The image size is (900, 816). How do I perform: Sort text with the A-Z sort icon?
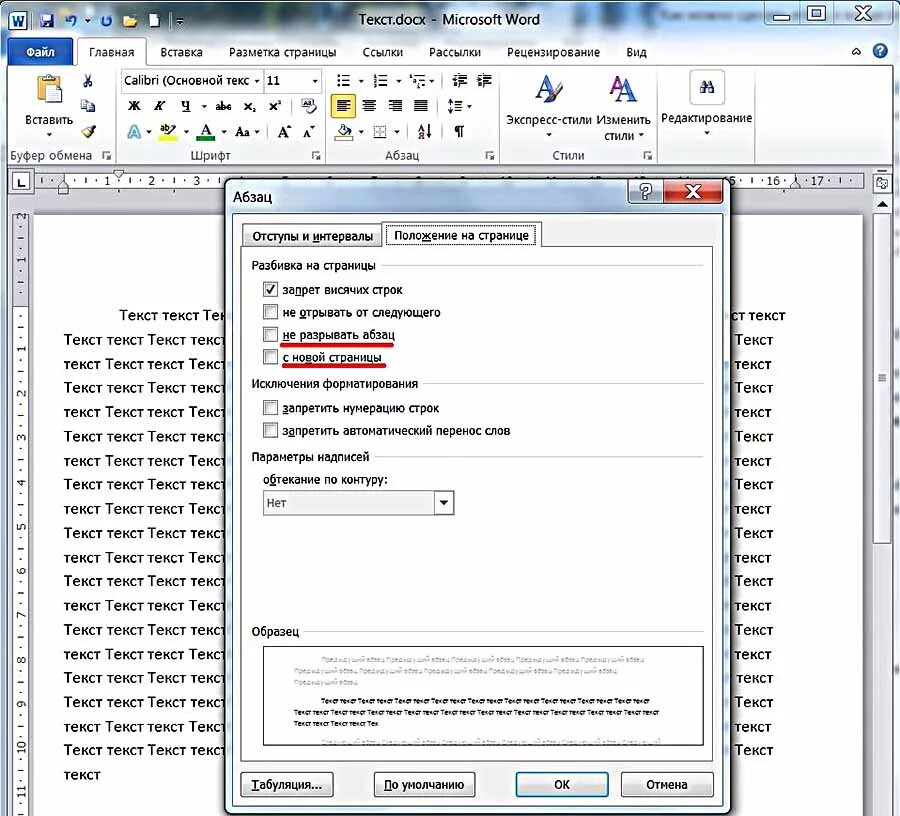tap(424, 132)
